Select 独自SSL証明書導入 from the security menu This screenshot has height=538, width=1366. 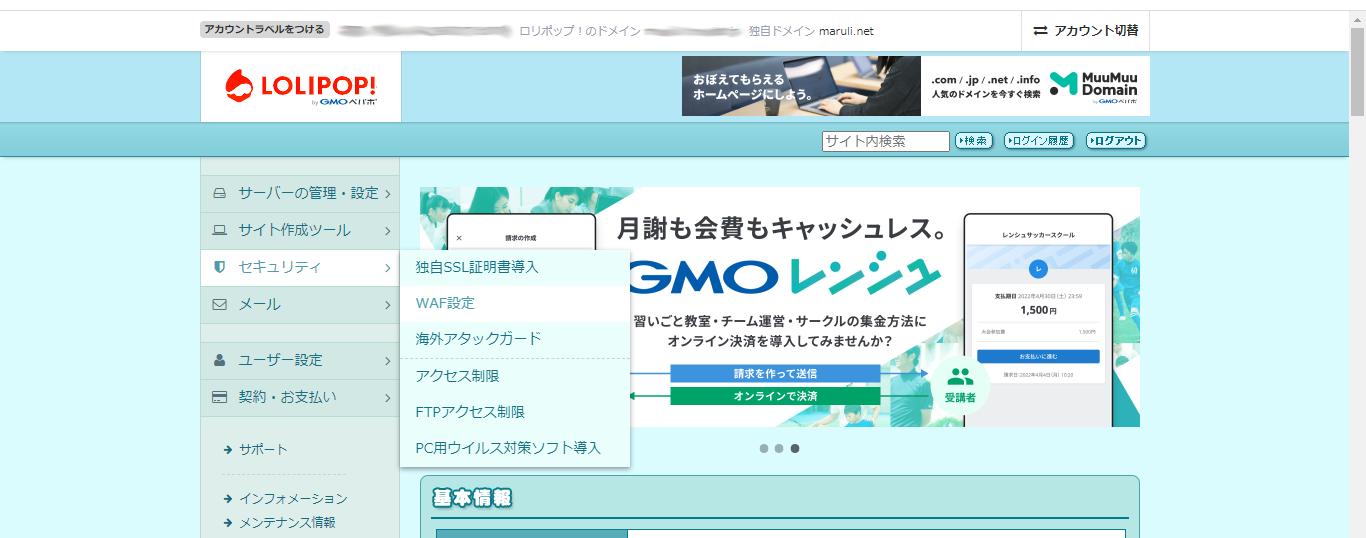(x=477, y=267)
